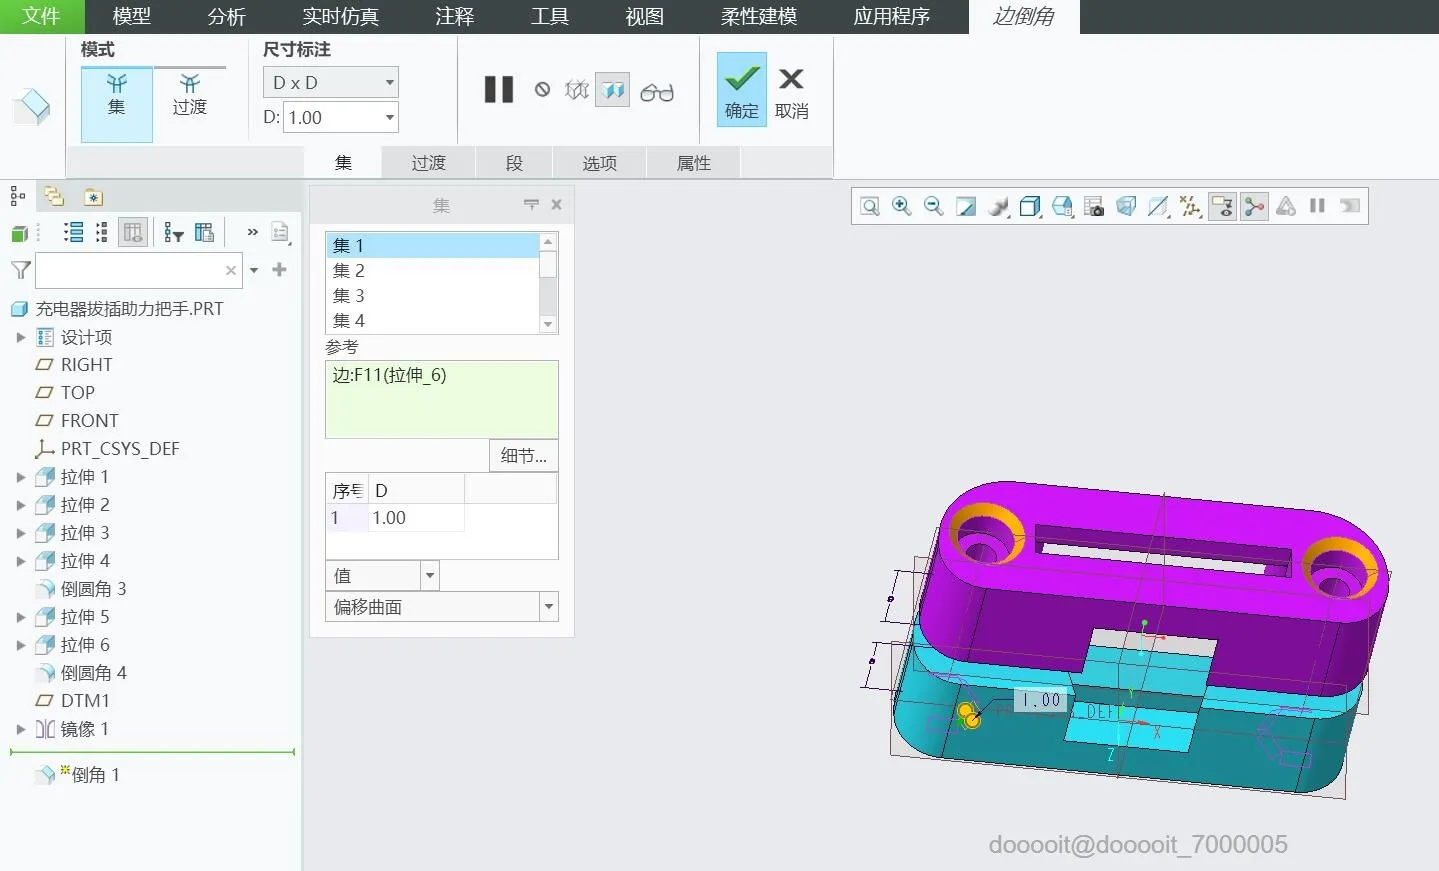Select the 集 mode button

pyautogui.click(x=117, y=104)
